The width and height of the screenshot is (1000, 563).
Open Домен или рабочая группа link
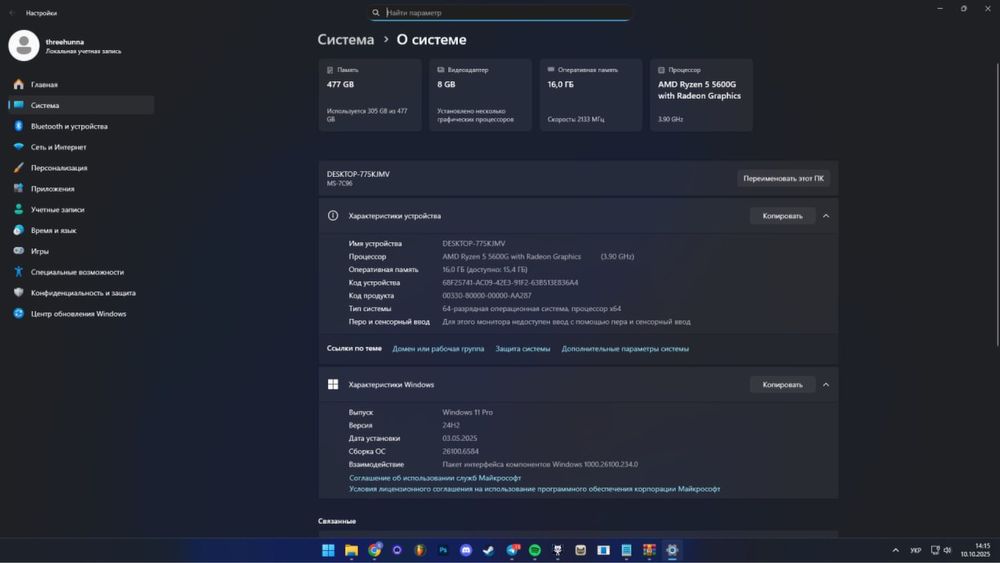[438, 349]
